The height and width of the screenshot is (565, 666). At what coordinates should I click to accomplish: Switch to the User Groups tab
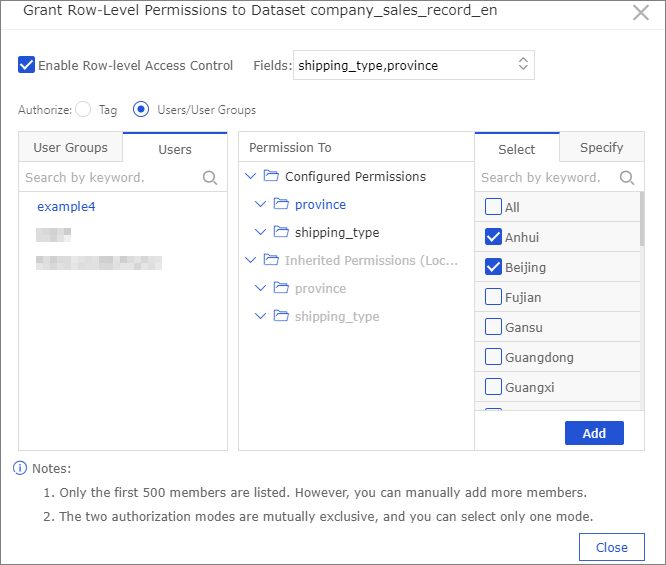coord(71,147)
